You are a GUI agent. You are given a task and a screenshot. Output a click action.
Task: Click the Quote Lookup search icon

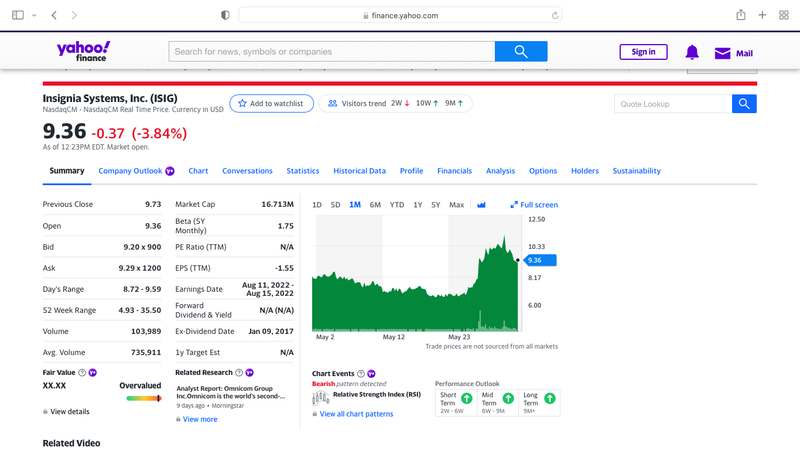(x=744, y=104)
